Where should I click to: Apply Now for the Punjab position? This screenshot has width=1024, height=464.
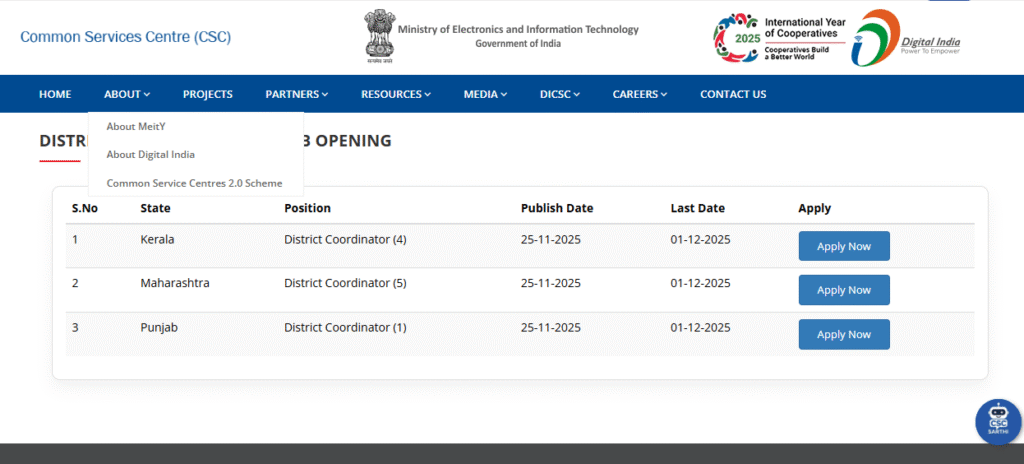click(x=844, y=335)
